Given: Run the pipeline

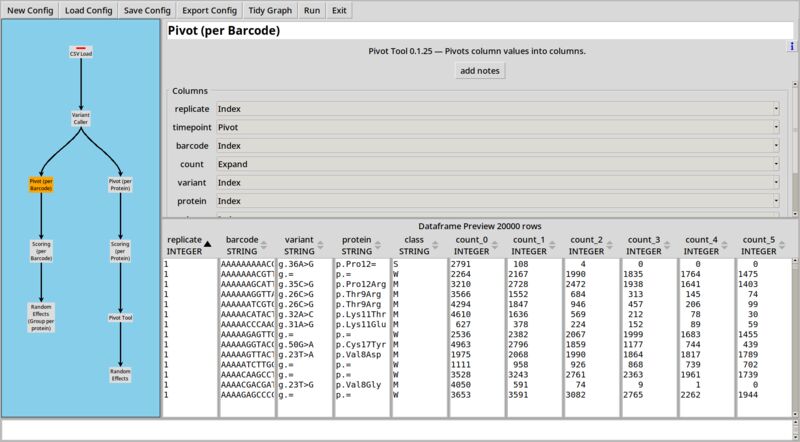Looking at the screenshot, I should coord(312,10).
